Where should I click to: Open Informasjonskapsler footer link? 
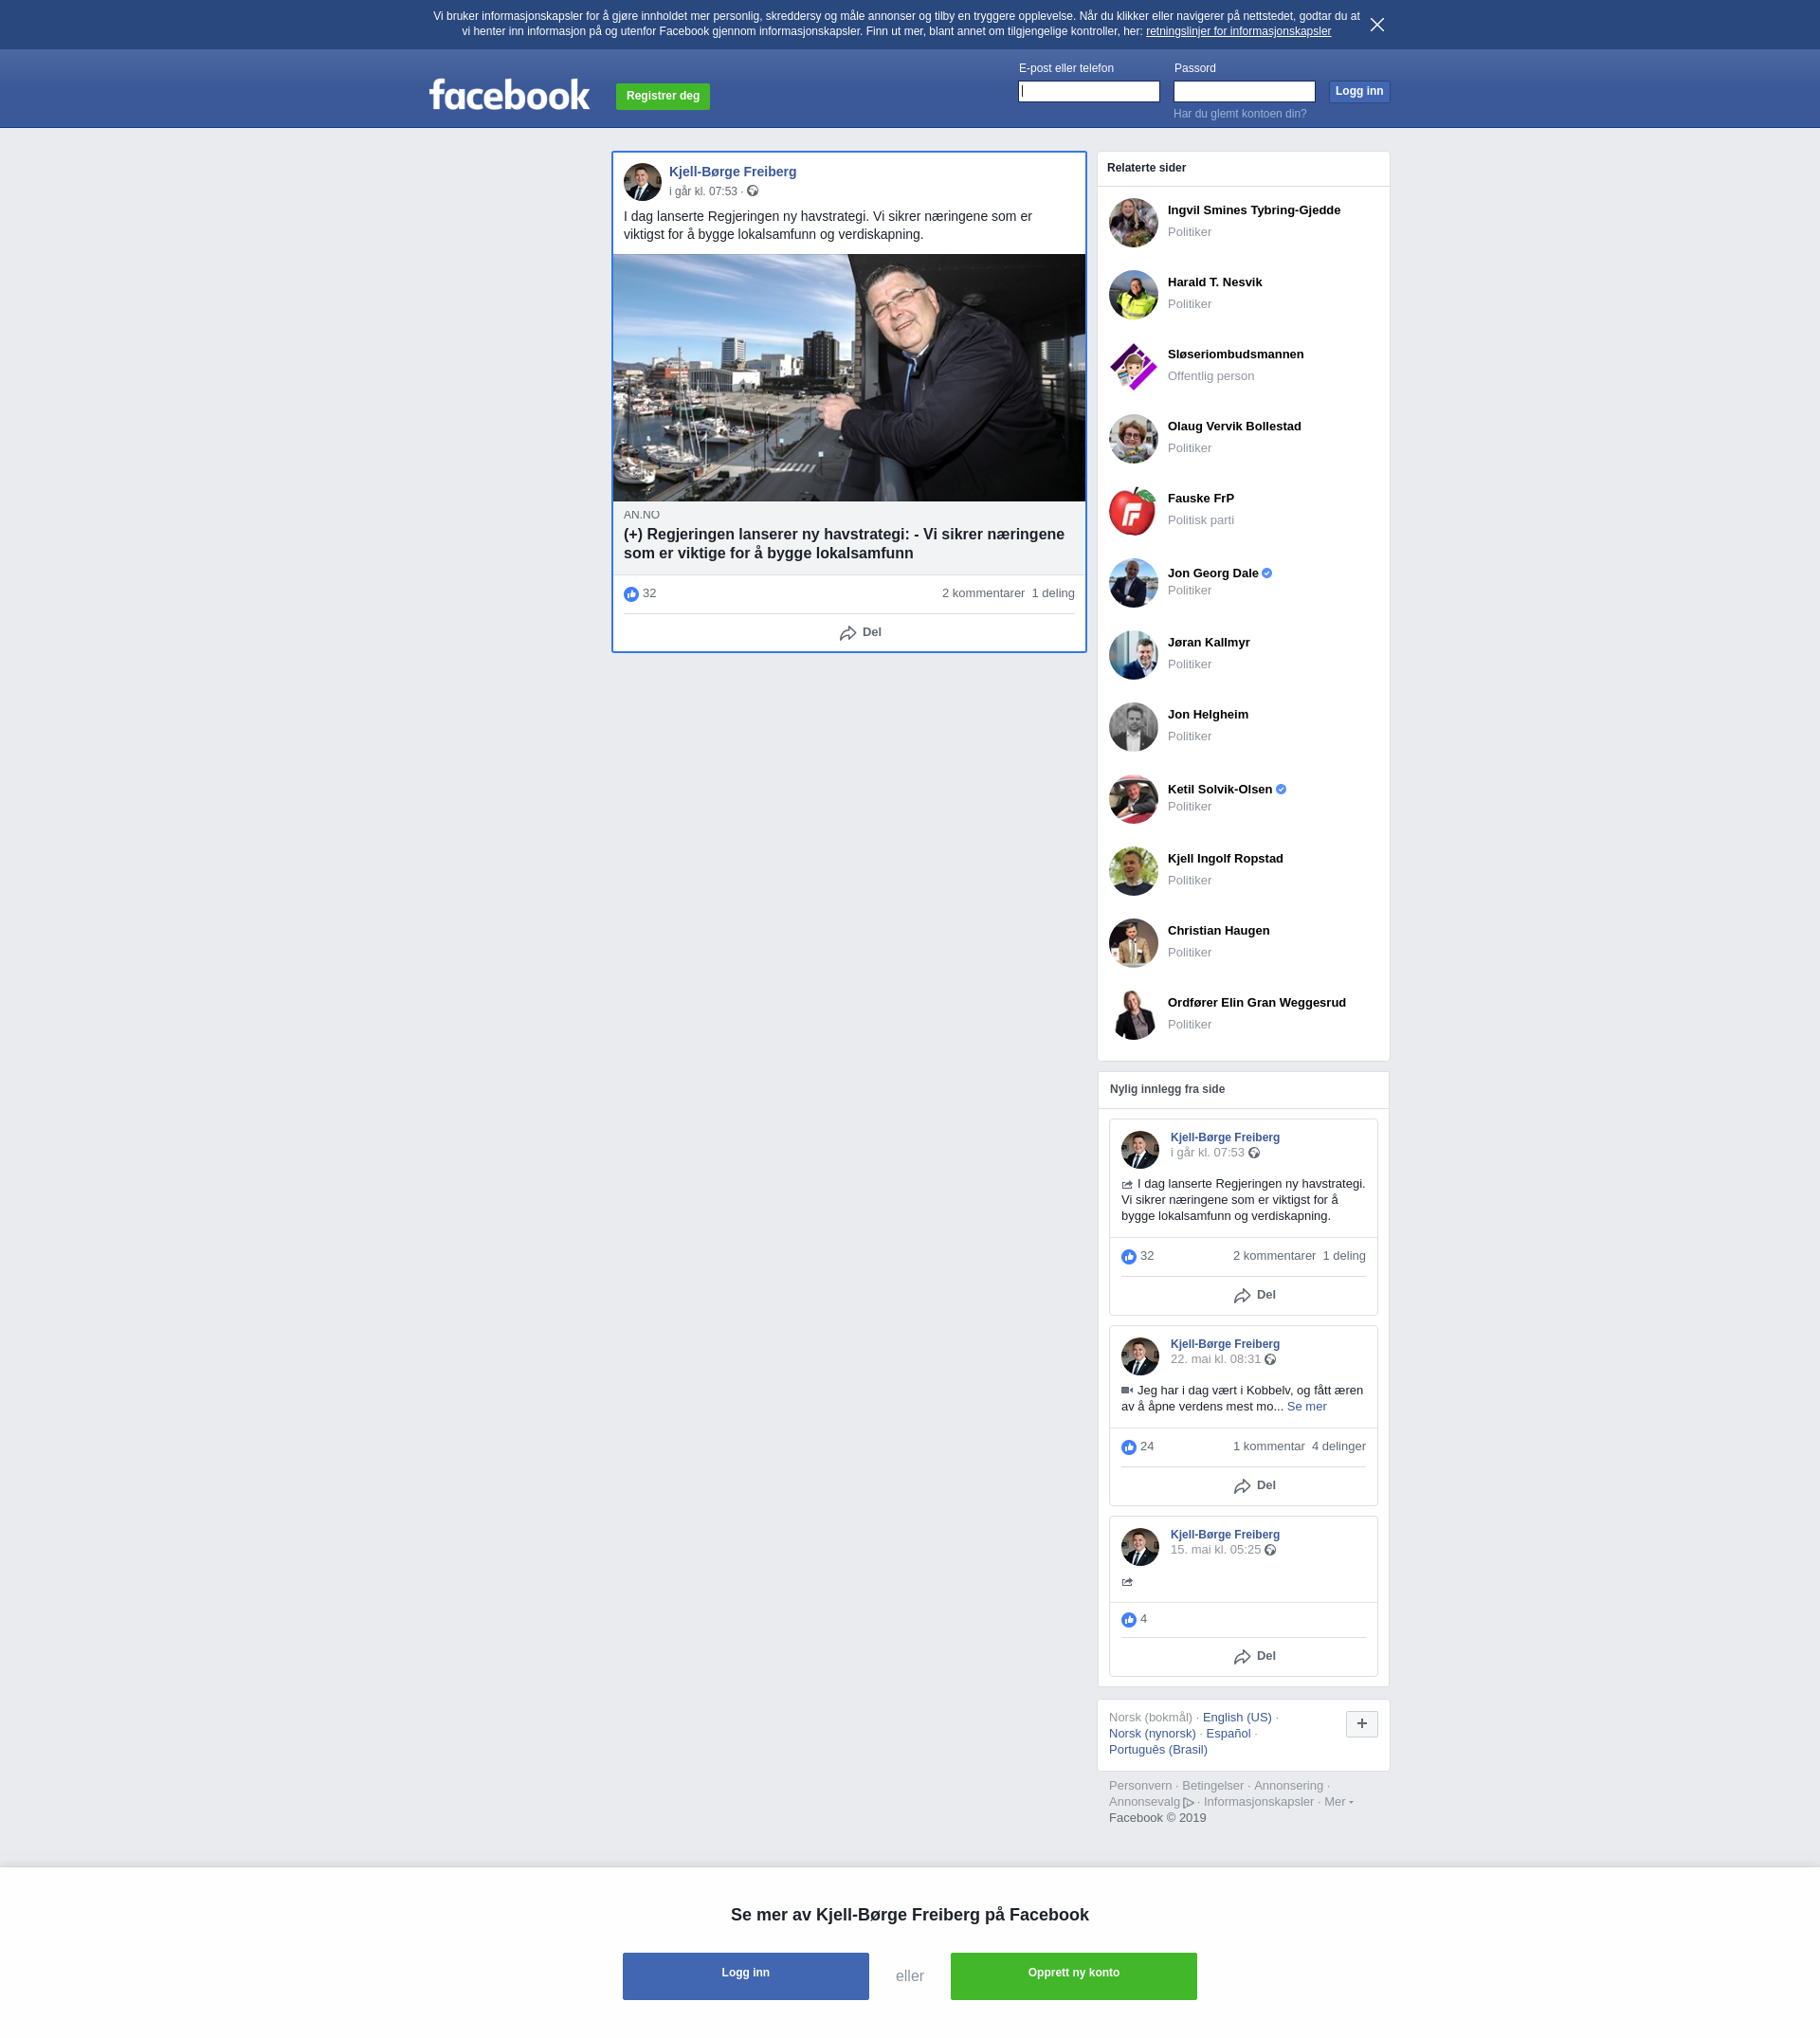point(1258,1801)
